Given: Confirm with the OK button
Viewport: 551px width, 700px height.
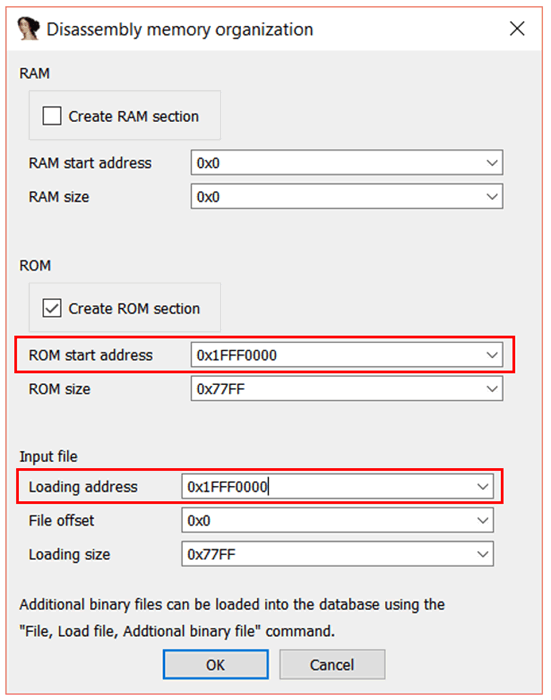Looking at the screenshot, I should 216,664.
